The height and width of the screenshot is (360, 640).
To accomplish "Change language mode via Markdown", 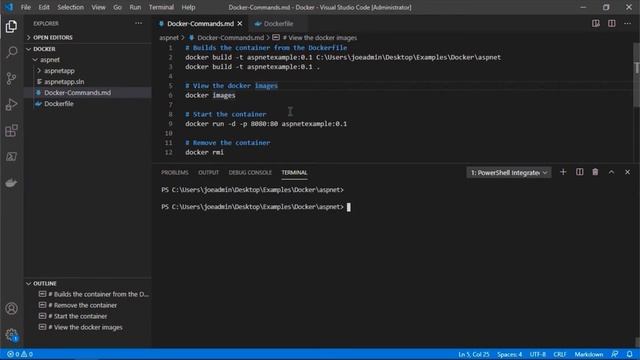I will (x=589, y=354).
